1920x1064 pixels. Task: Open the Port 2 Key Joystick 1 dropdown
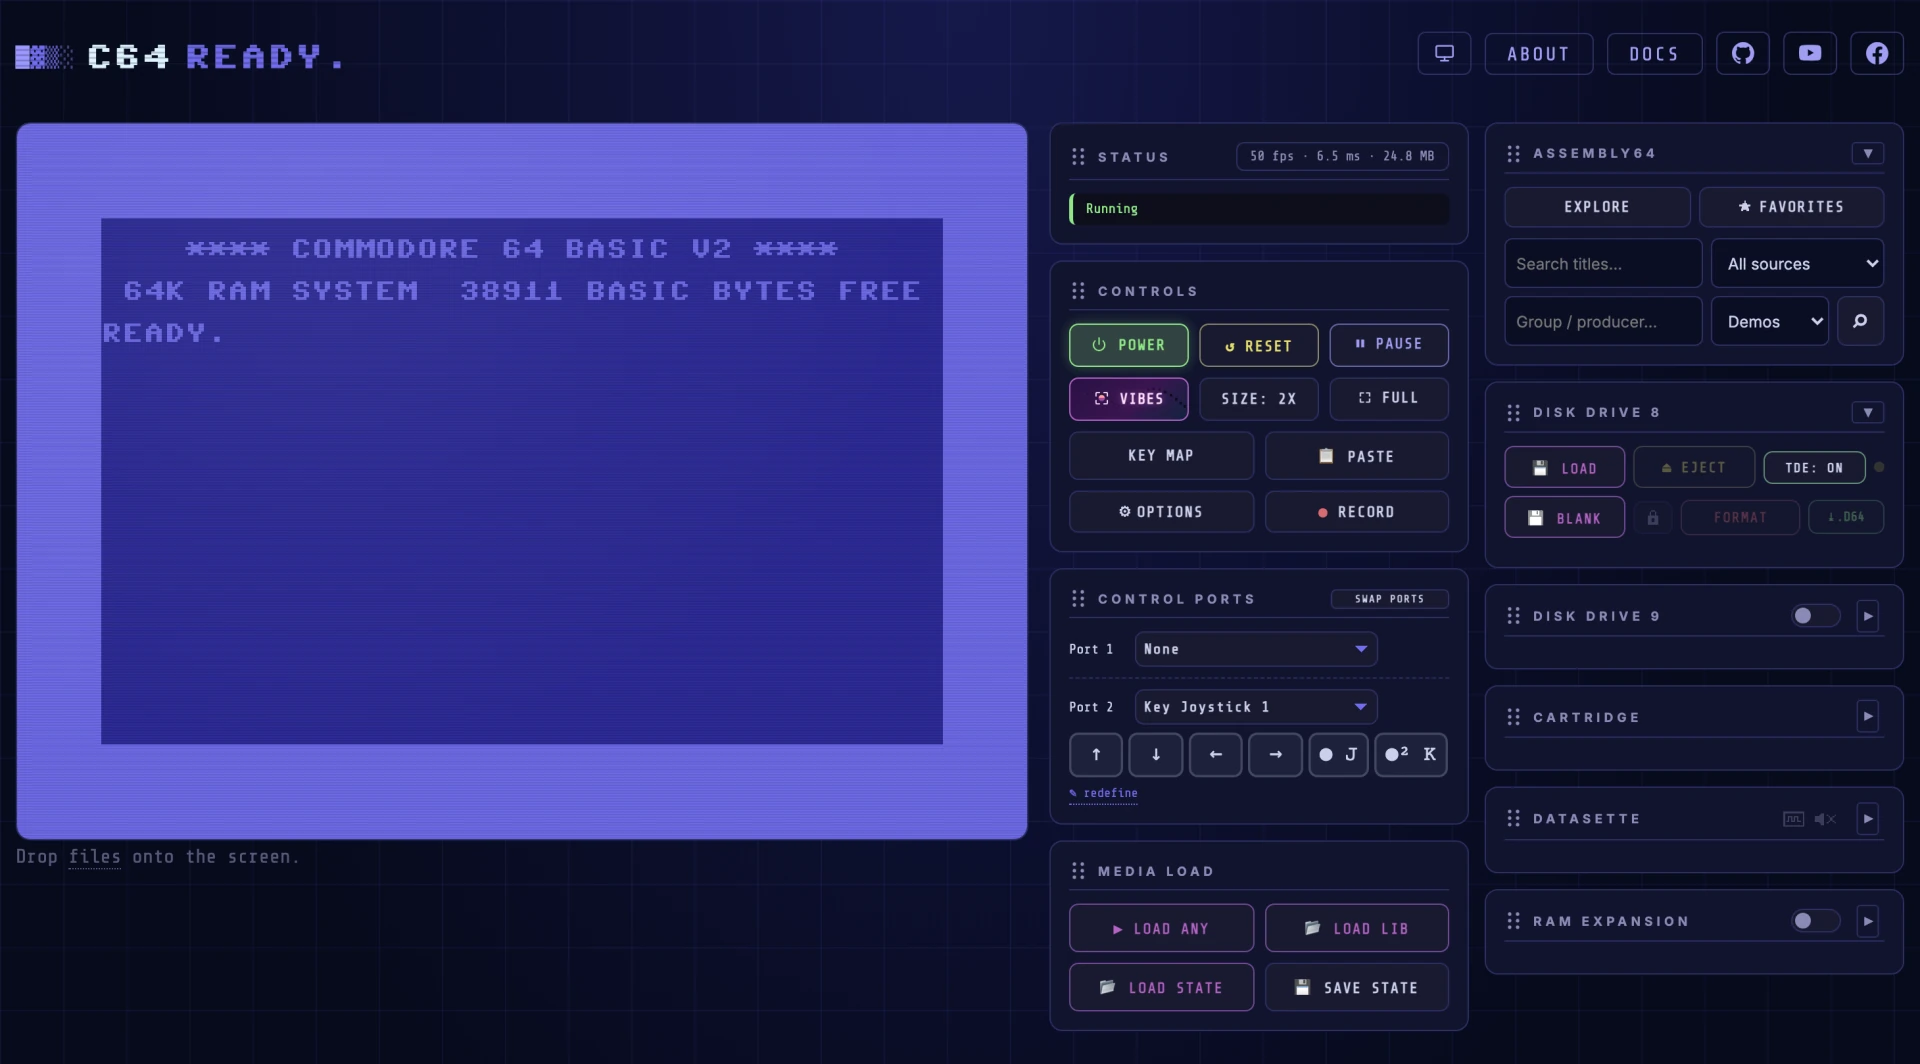click(x=1256, y=707)
